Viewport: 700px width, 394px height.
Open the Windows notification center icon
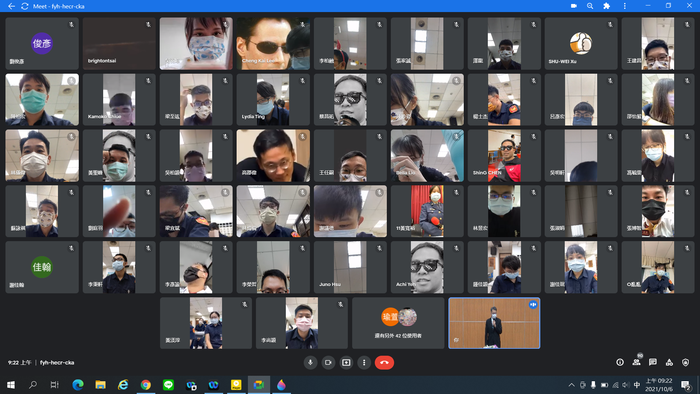686,385
